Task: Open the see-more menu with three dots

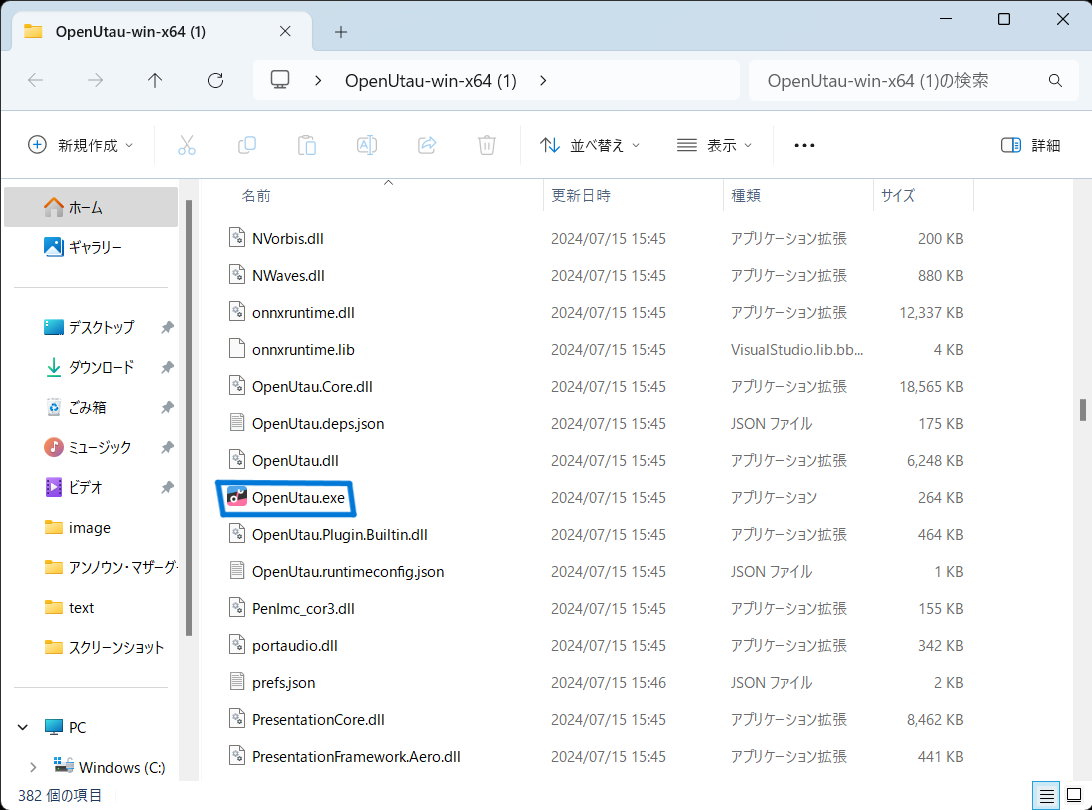Action: tap(804, 145)
